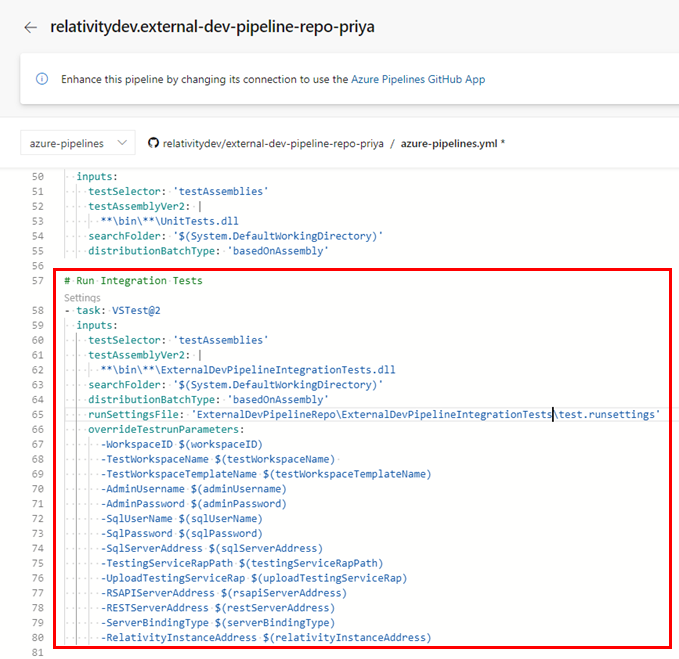Go back using the left arrow icon
The height and width of the screenshot is (659, 679).
[x=30, y=28]
